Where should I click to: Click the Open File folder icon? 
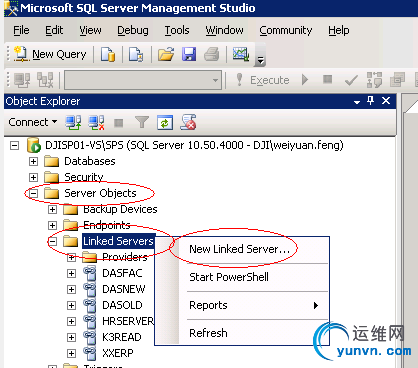click(166, 54)
